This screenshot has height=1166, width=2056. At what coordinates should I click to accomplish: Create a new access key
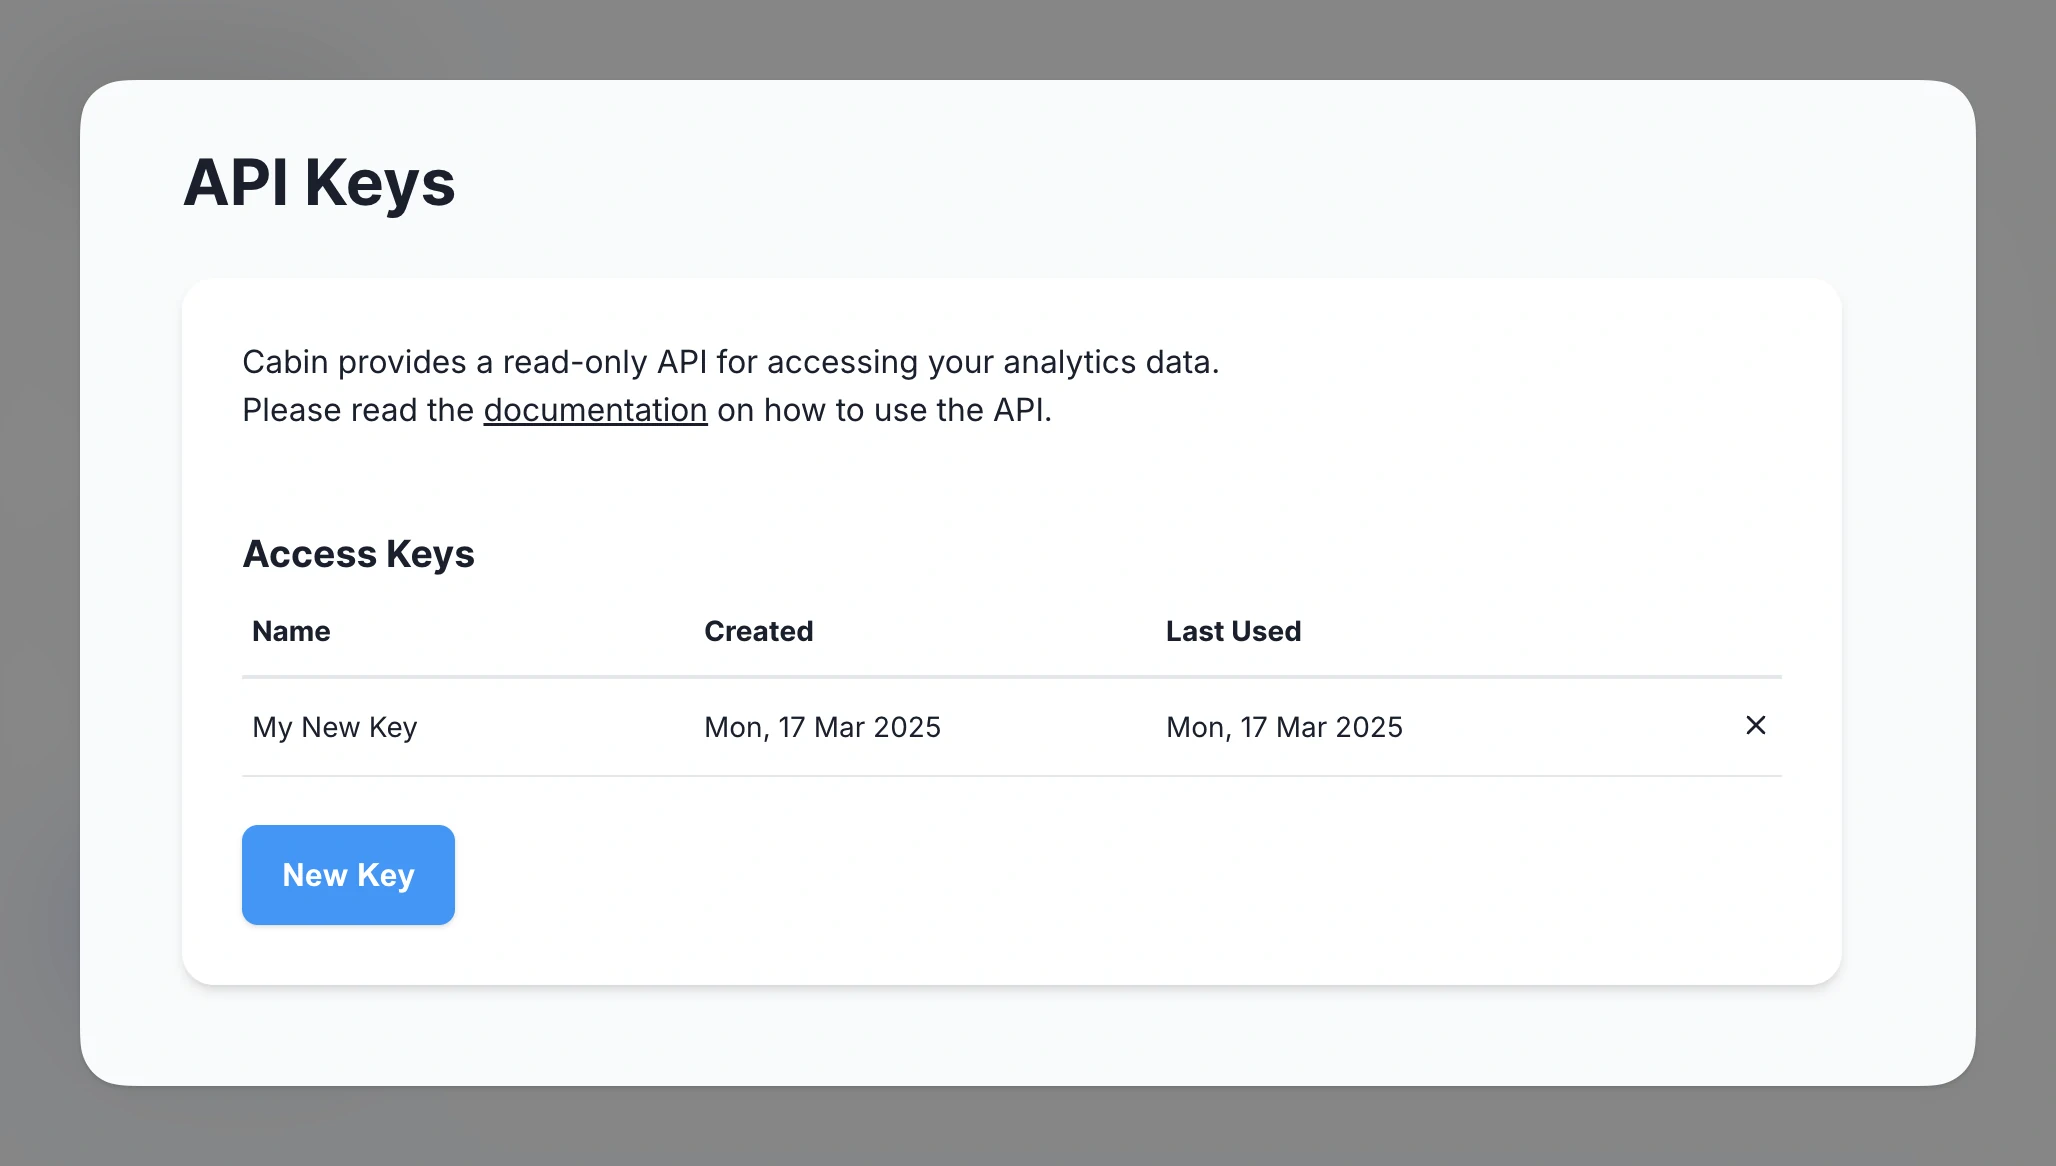coord(348,874)
